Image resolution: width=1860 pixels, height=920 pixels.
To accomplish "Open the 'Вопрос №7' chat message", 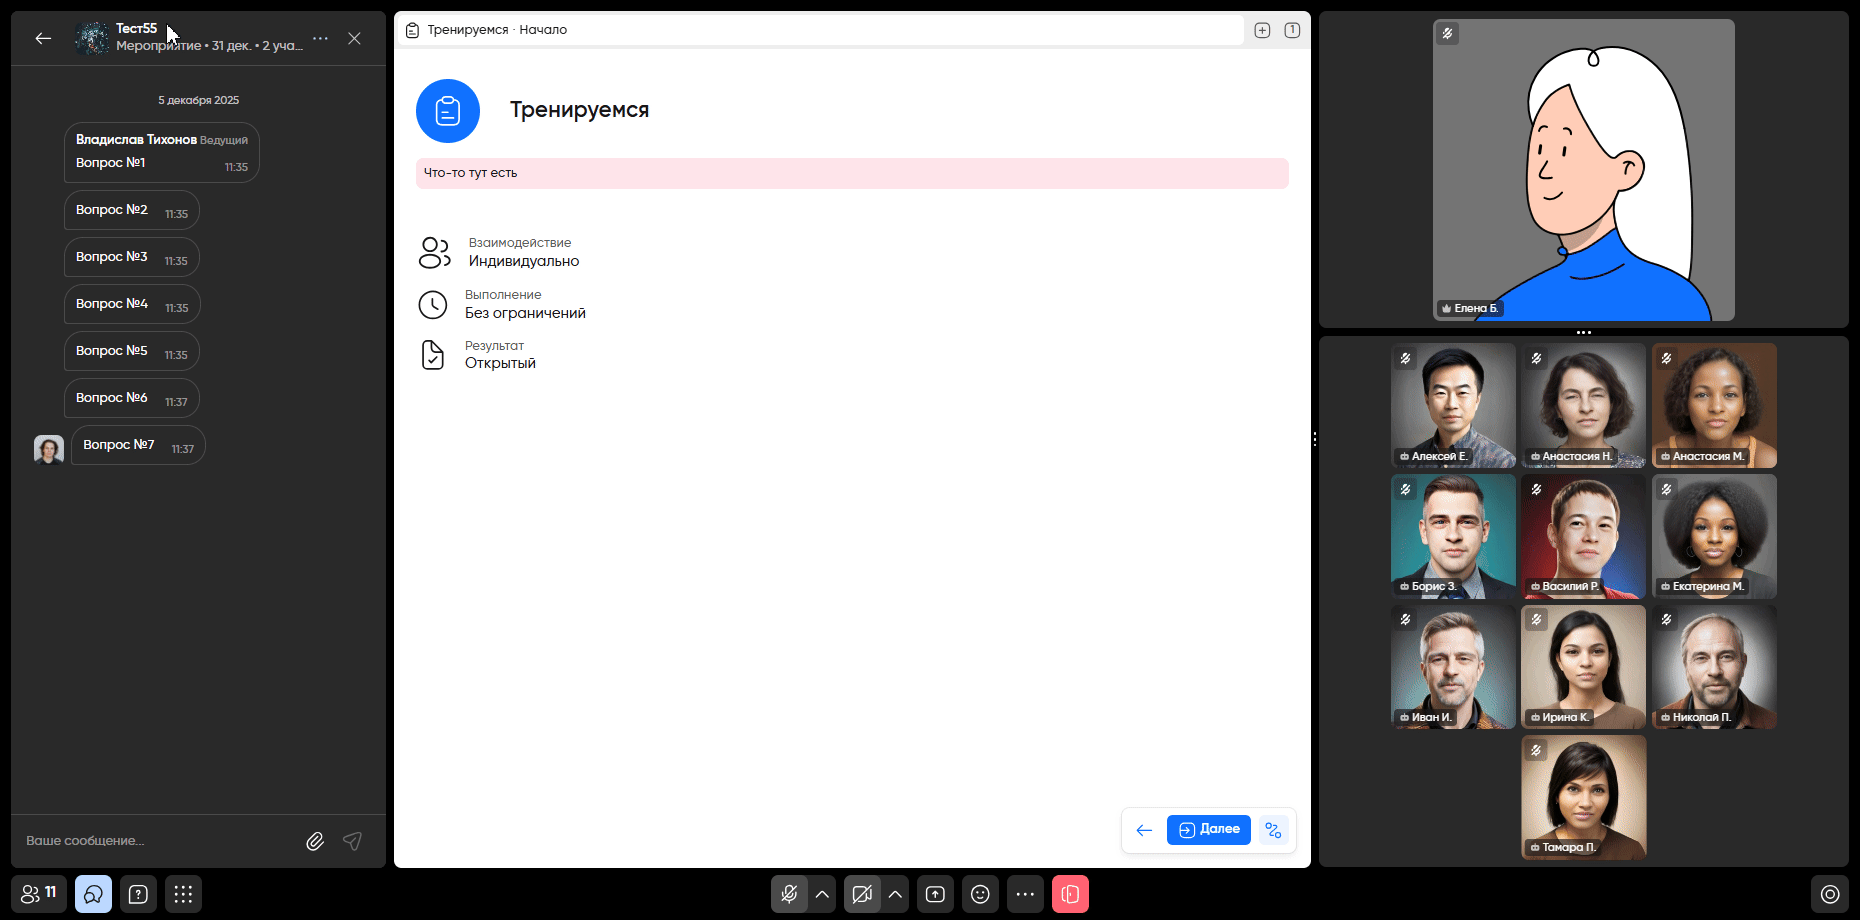I will pyautogui.click(x=138, y=446).
